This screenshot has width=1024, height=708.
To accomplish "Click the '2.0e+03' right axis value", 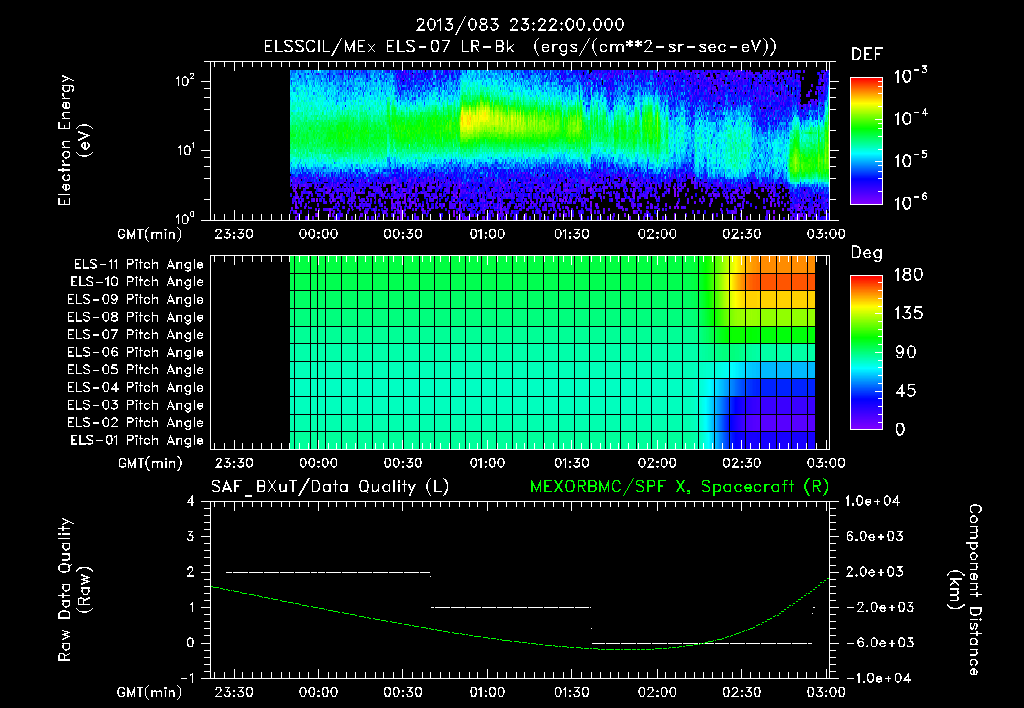I will click(875, 572).
